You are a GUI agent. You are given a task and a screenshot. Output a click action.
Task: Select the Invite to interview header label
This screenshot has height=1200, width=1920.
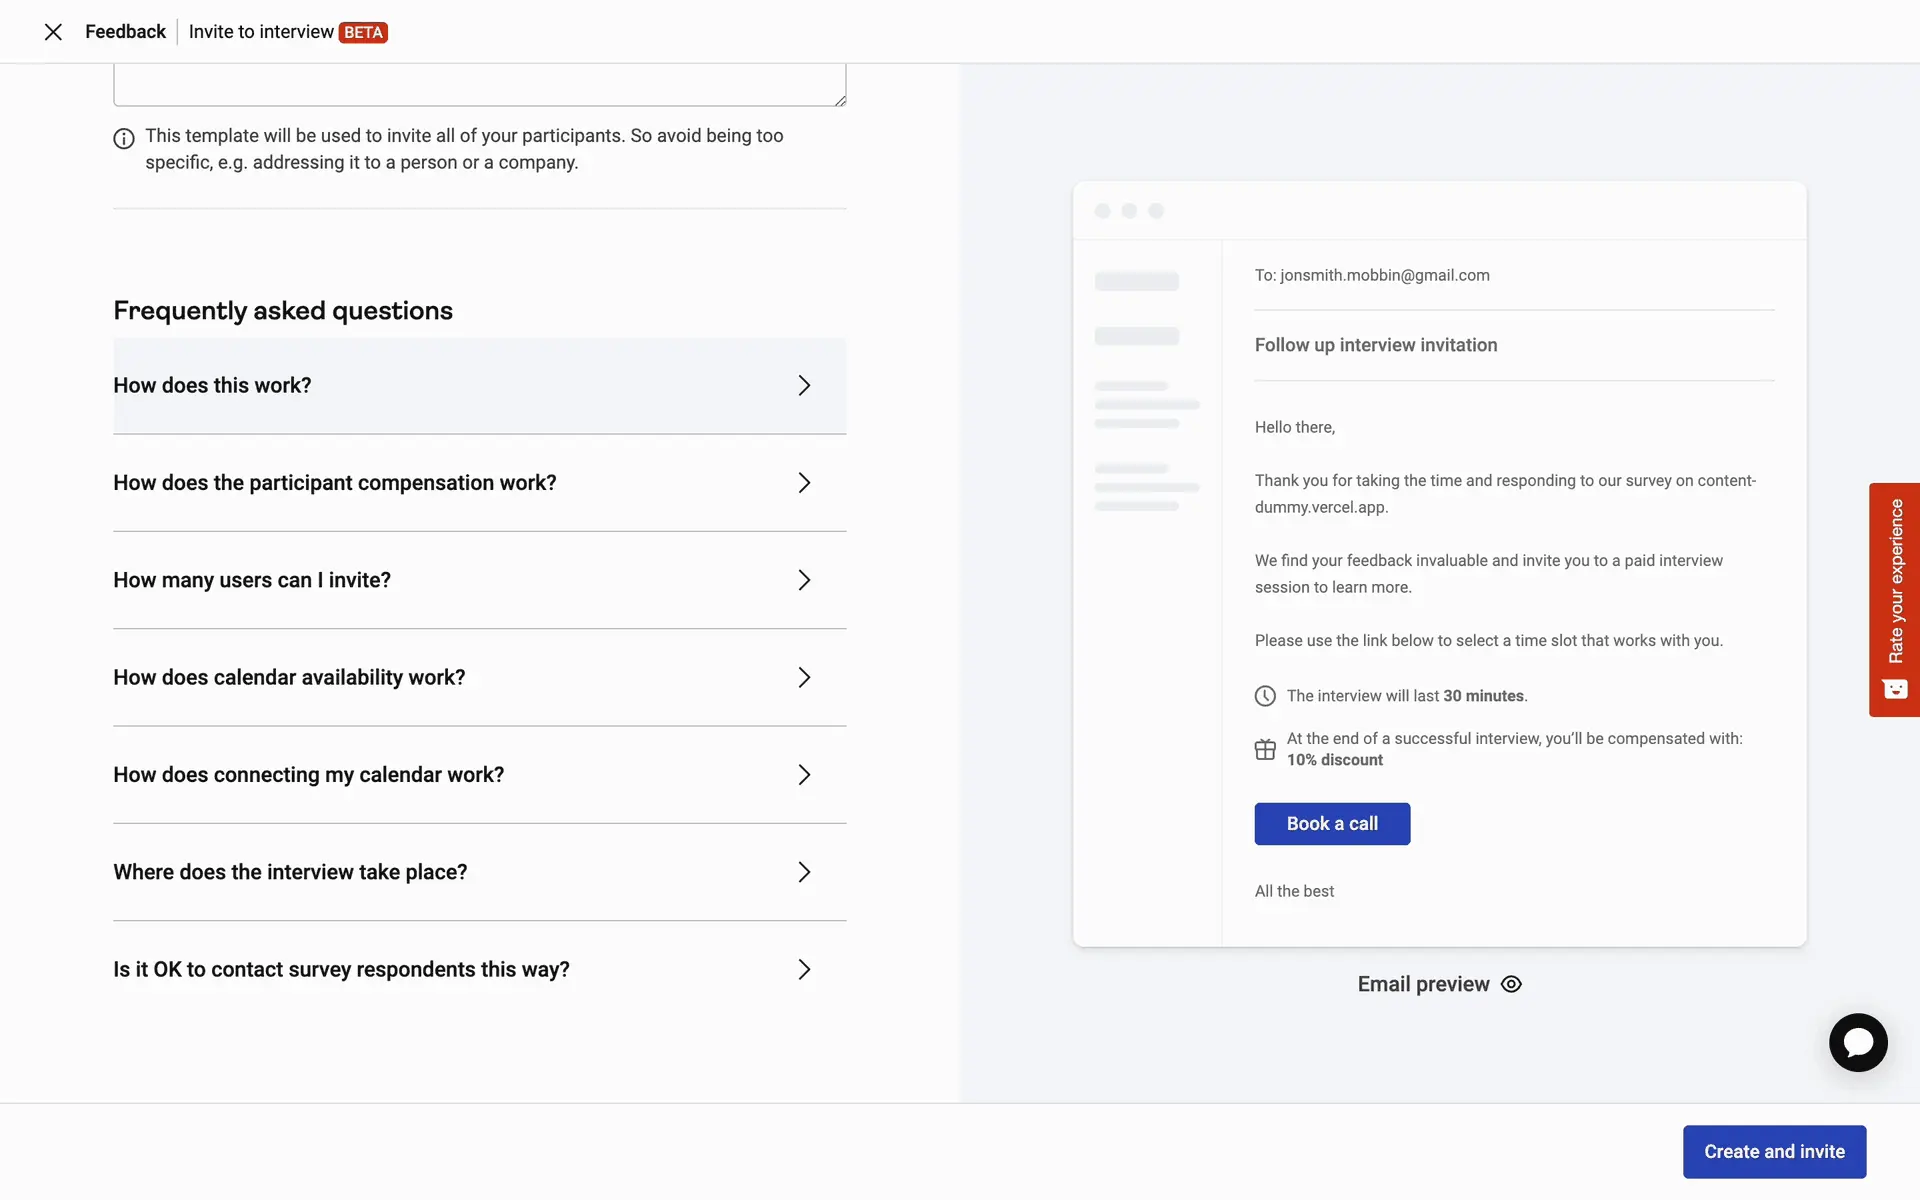261,32
